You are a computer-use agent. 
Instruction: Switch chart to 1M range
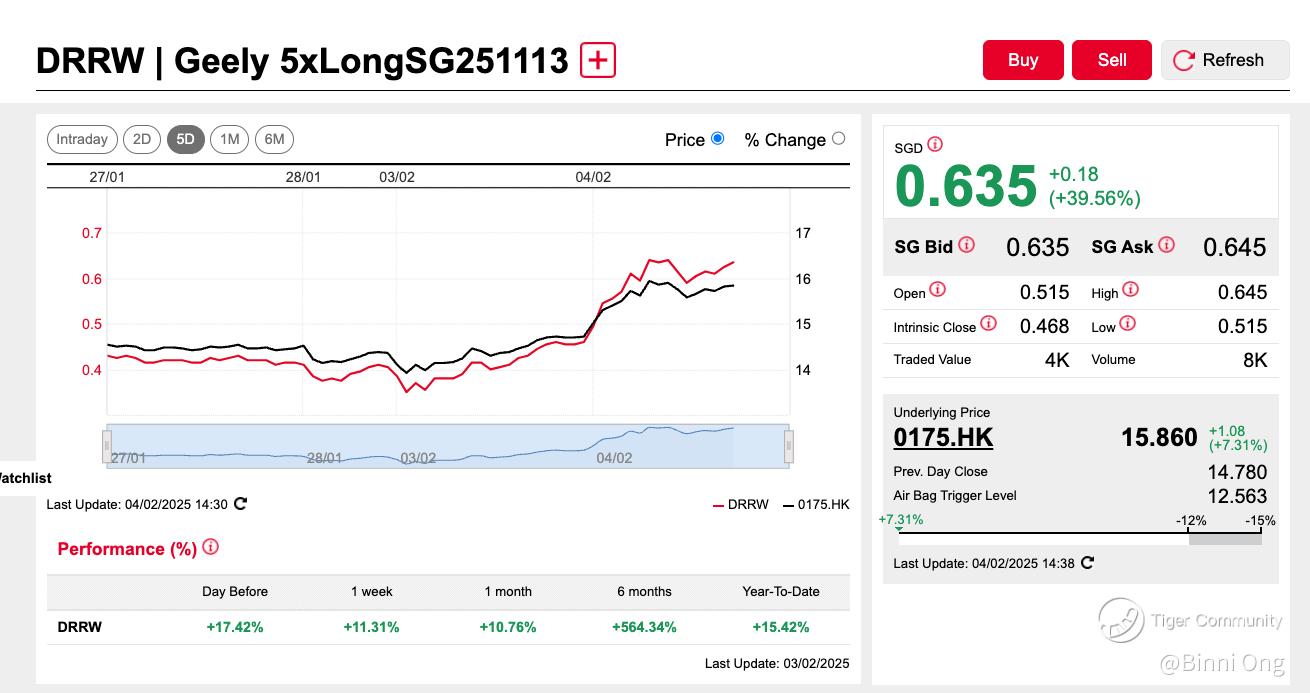230,139
